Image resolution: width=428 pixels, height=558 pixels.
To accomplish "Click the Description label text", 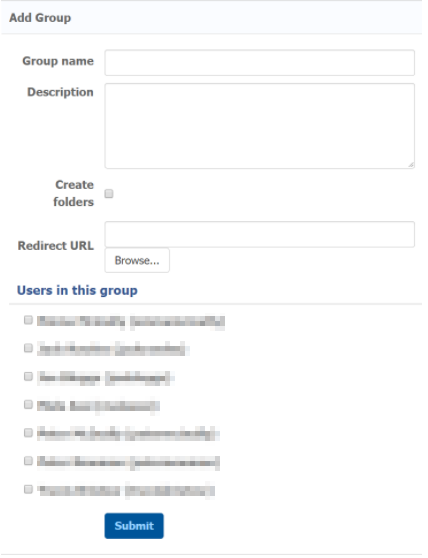I will [61, 93].
